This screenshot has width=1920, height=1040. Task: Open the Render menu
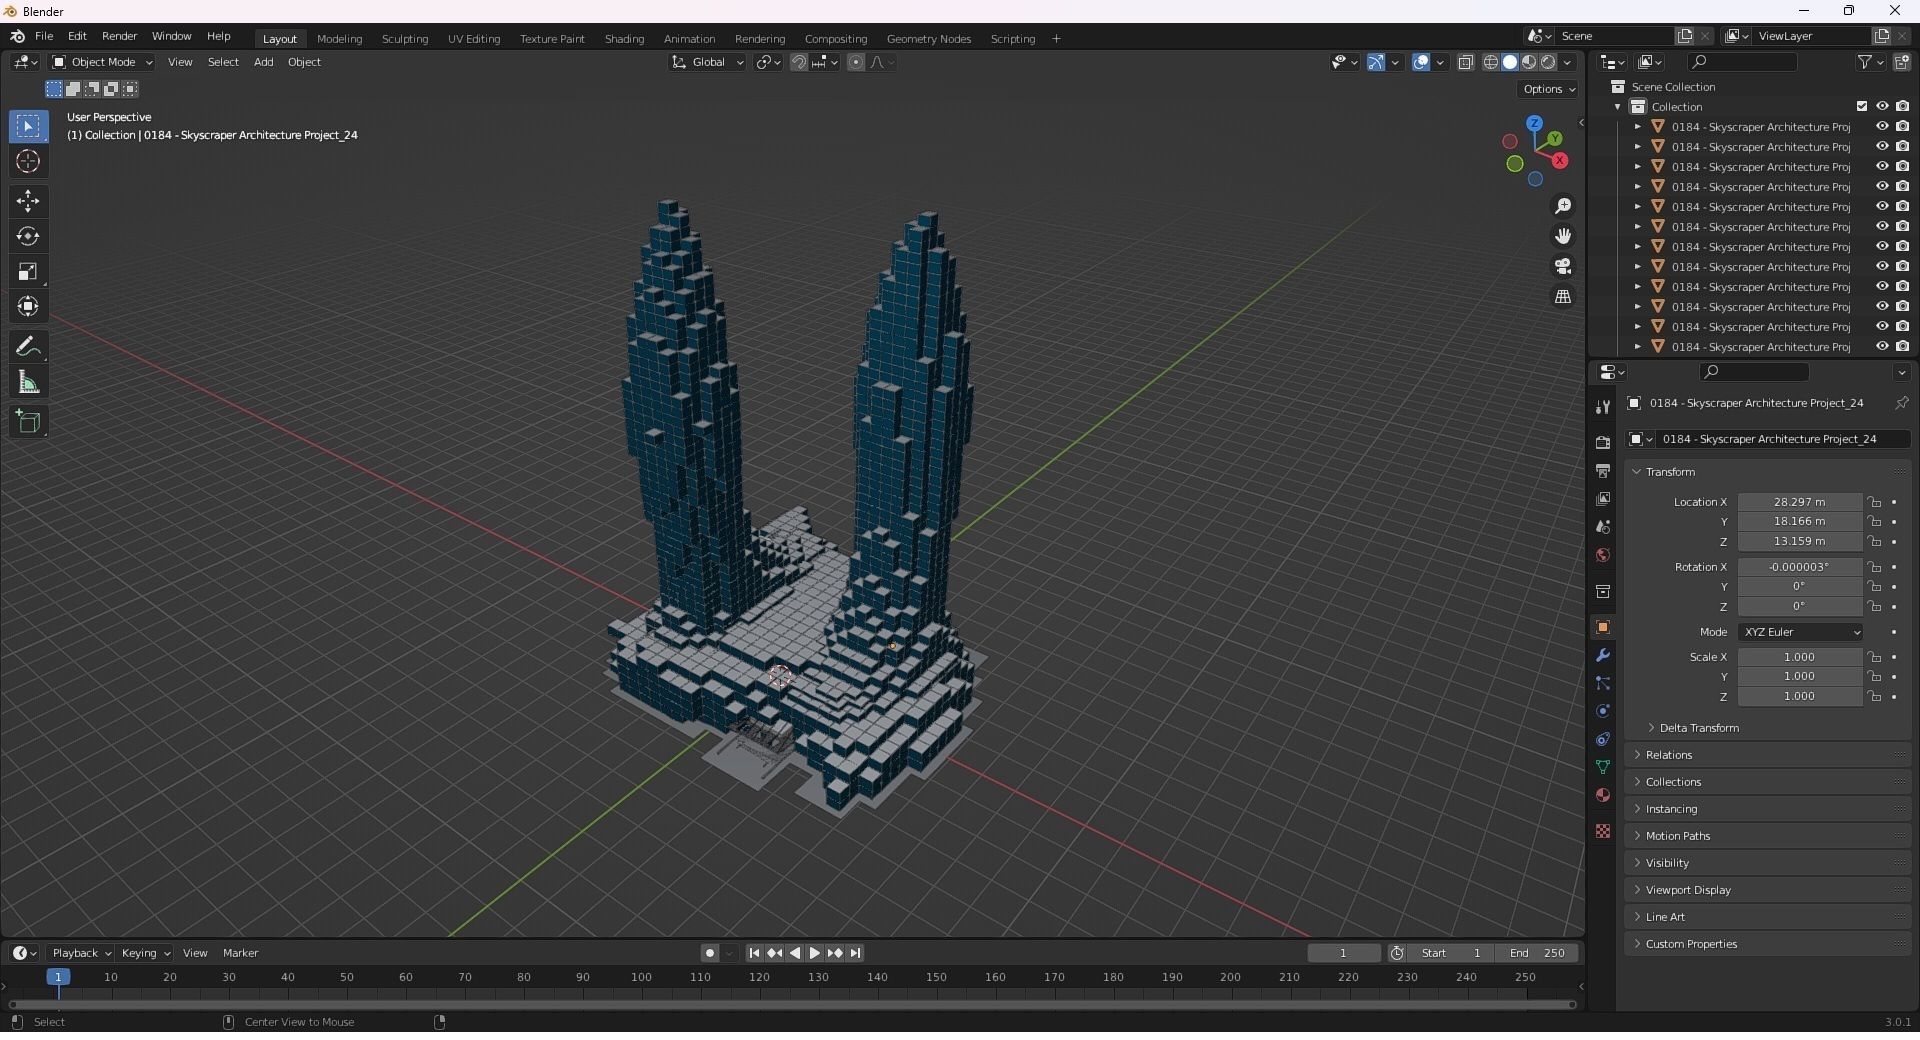[119, 36]
